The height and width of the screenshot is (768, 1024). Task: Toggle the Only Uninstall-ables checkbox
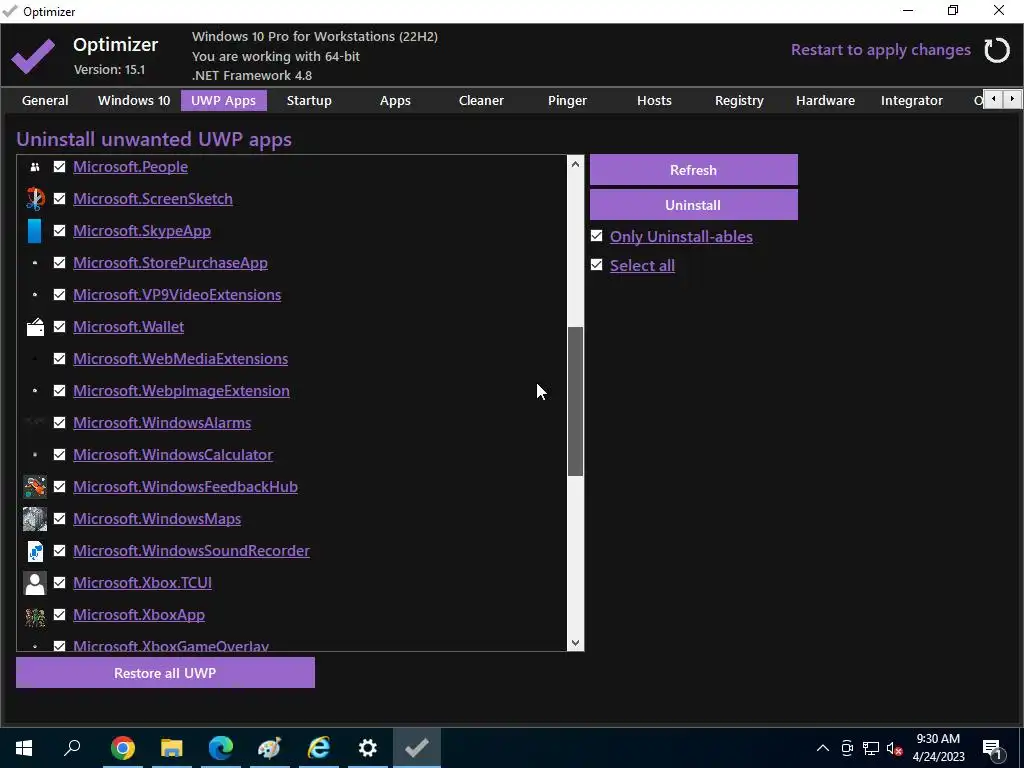(596, 236)
